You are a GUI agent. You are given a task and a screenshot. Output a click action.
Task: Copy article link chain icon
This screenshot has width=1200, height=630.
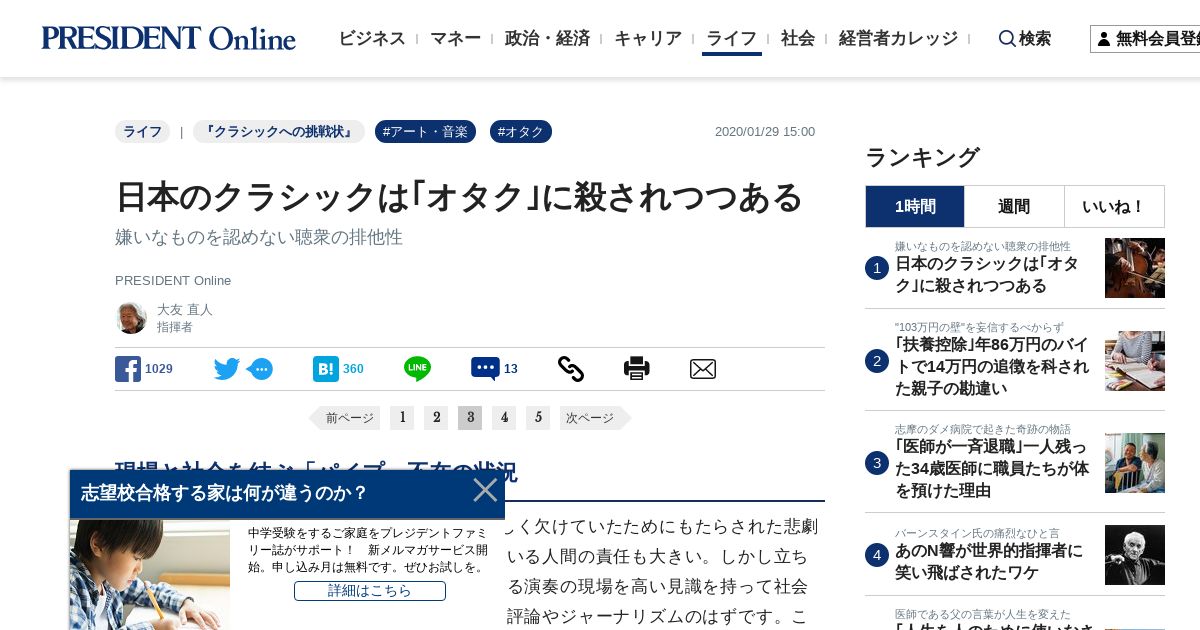(571, 369)
